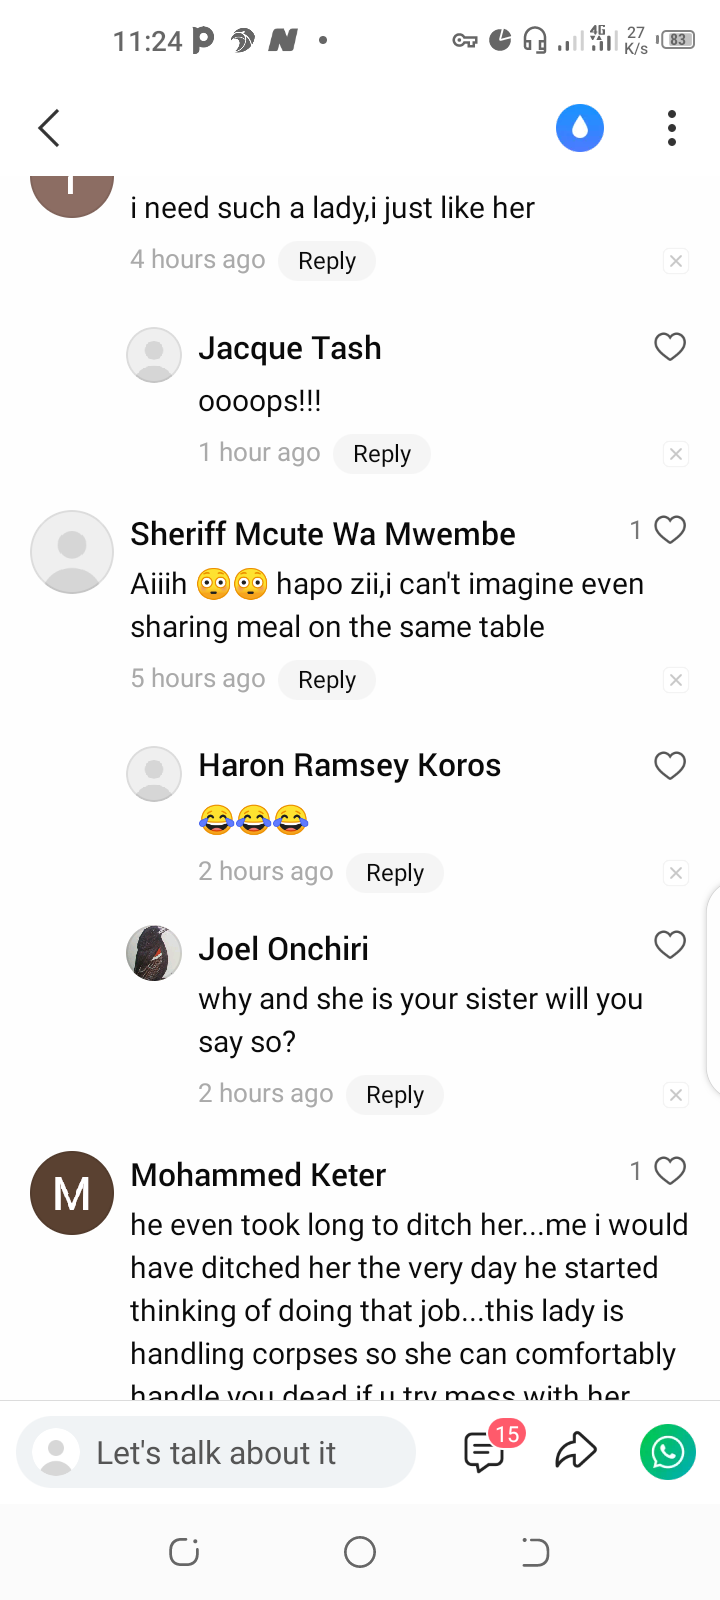Reply to Joel Onchiri's comment

(x=395, y=1095)
